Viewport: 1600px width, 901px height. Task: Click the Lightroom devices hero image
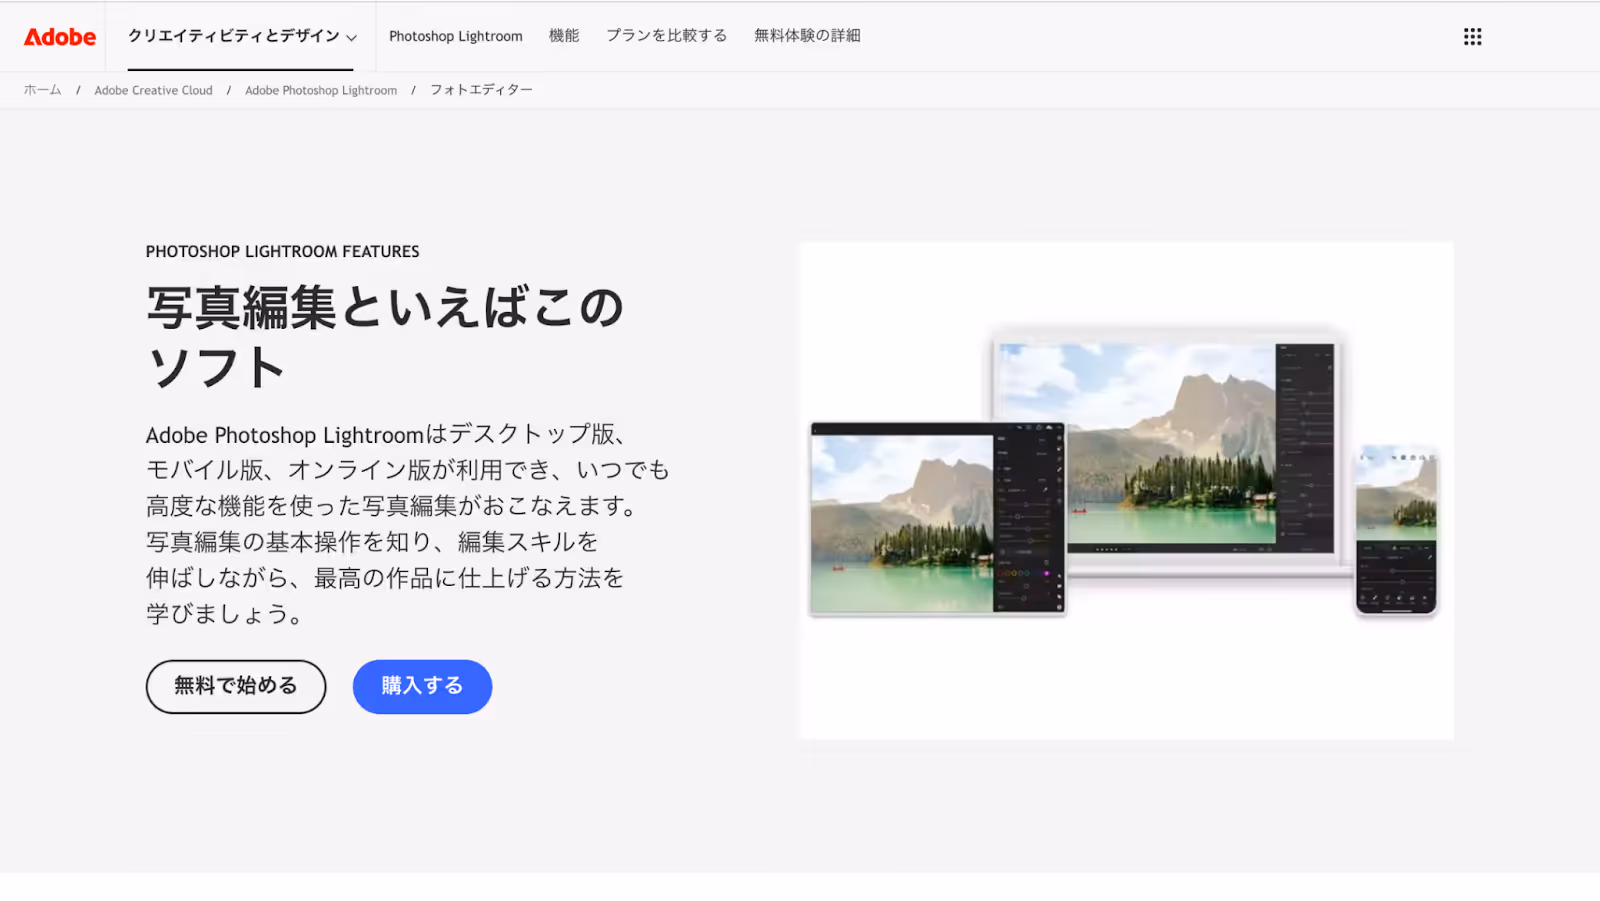[1126, 490]
